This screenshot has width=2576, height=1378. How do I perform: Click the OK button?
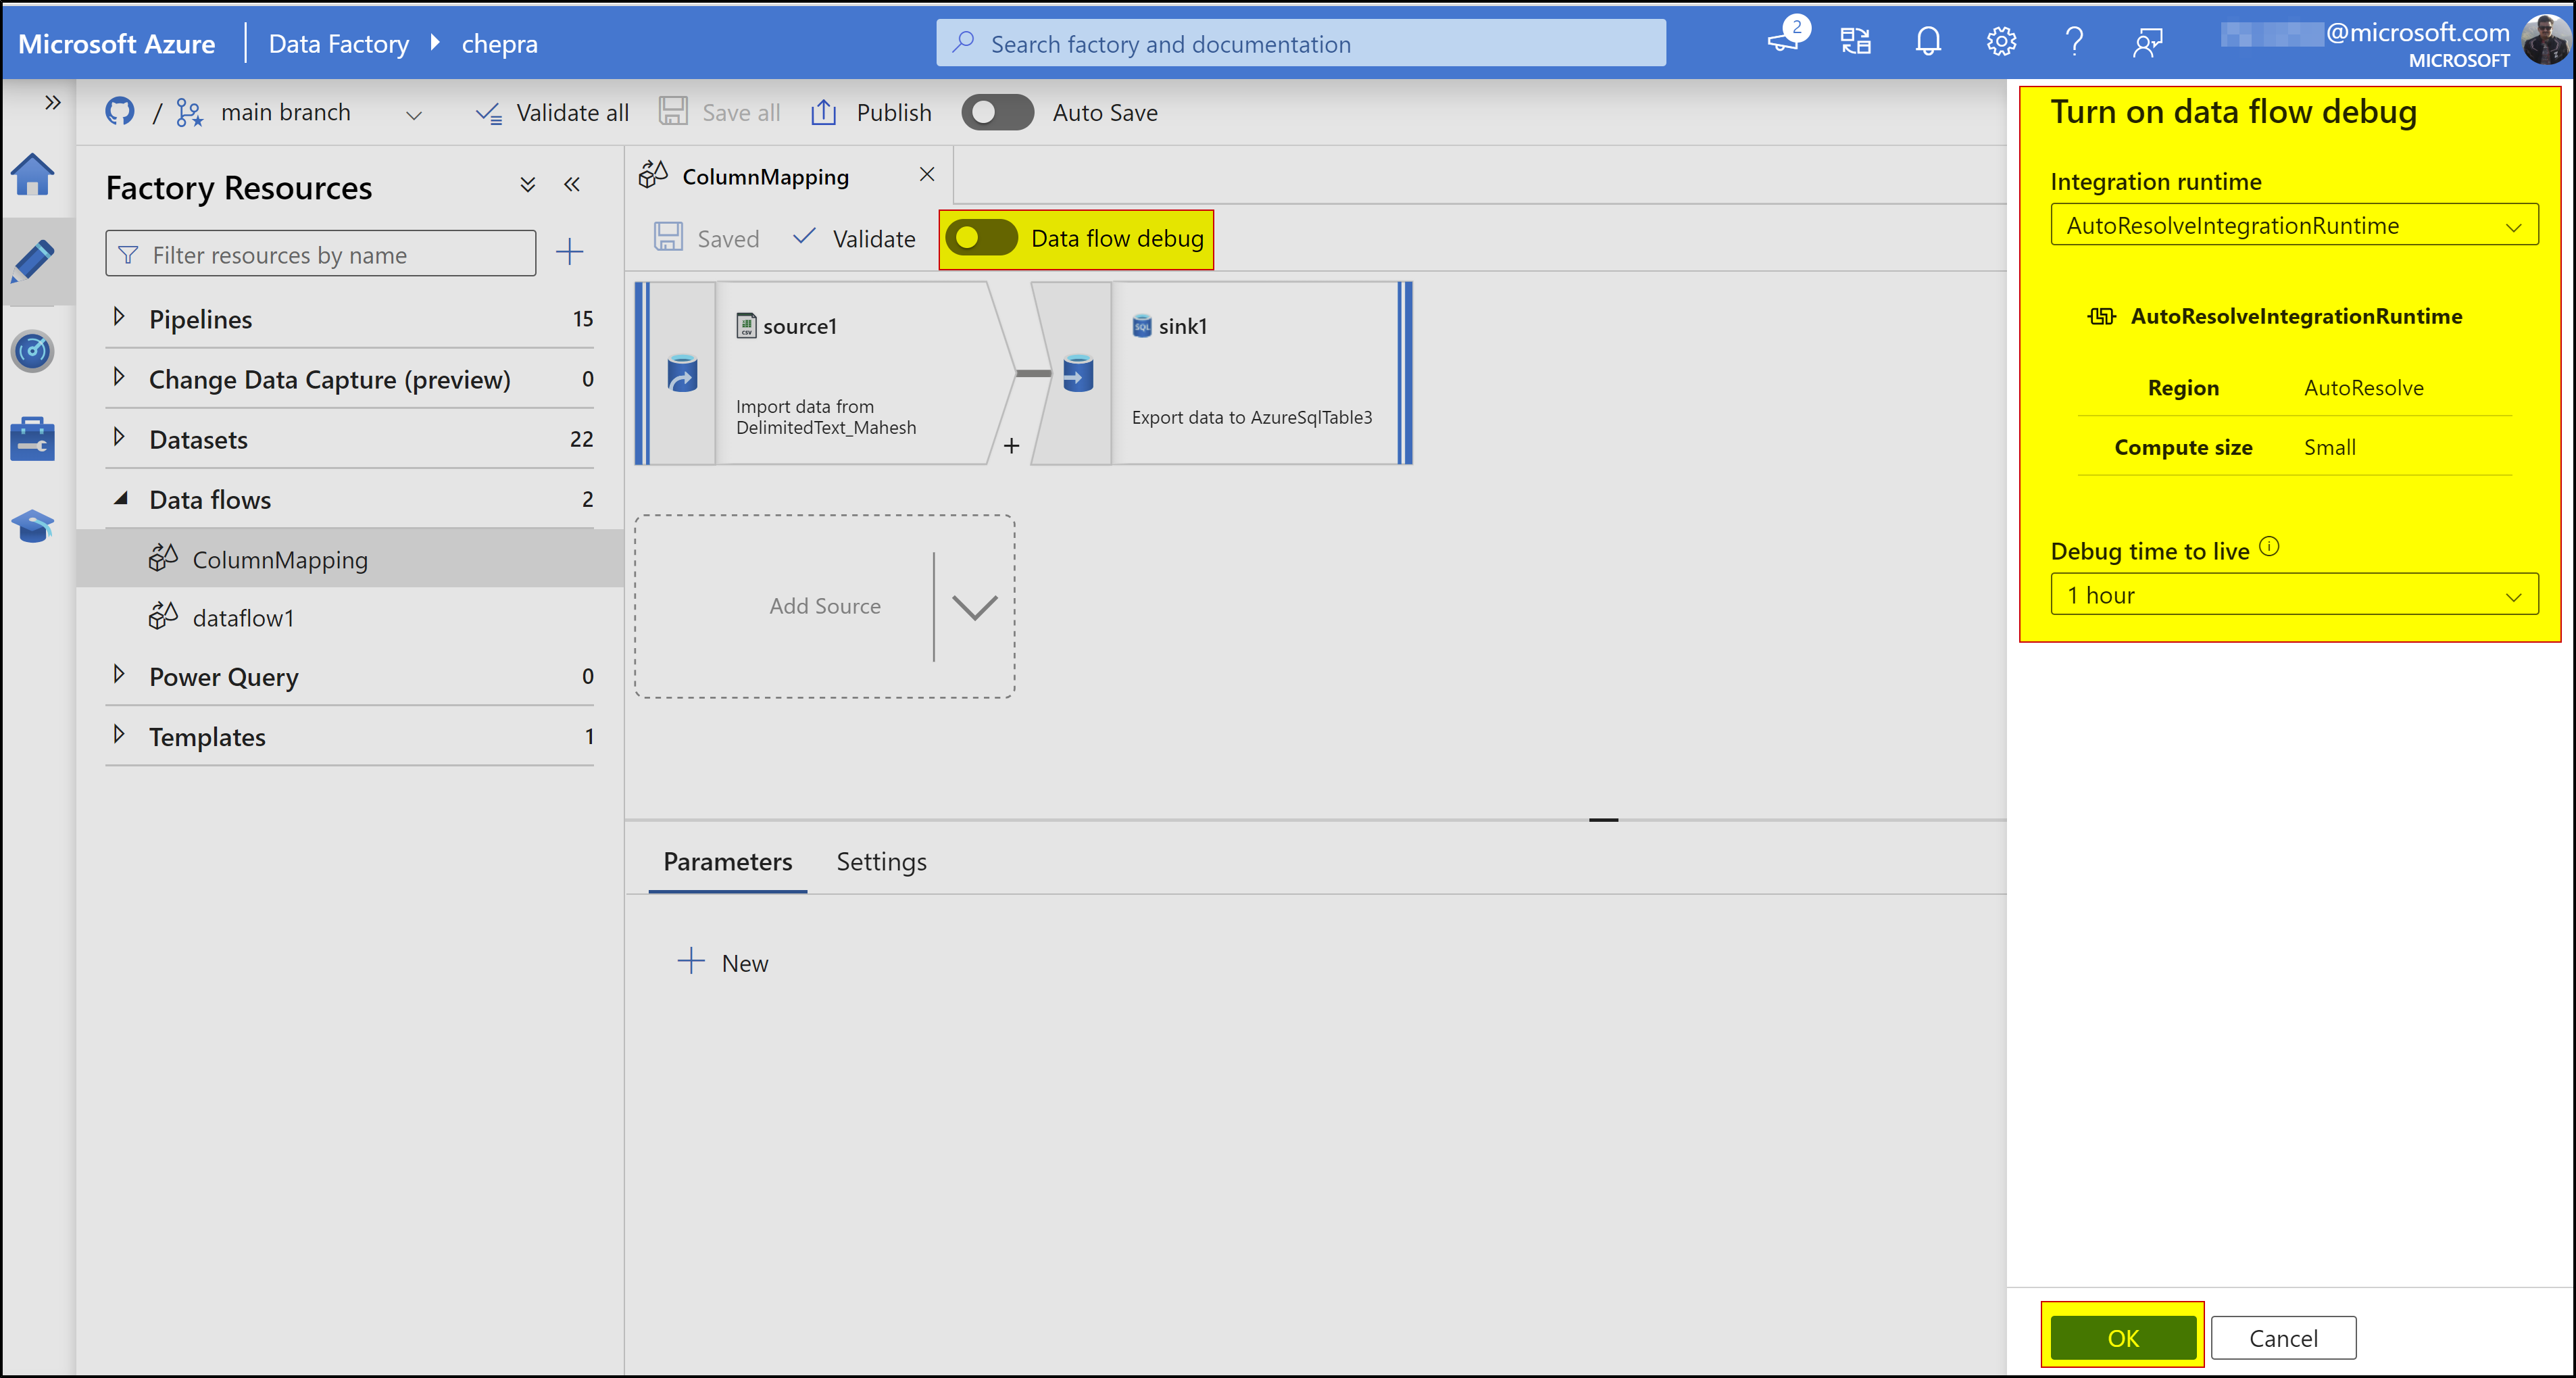[2122, 1337]
